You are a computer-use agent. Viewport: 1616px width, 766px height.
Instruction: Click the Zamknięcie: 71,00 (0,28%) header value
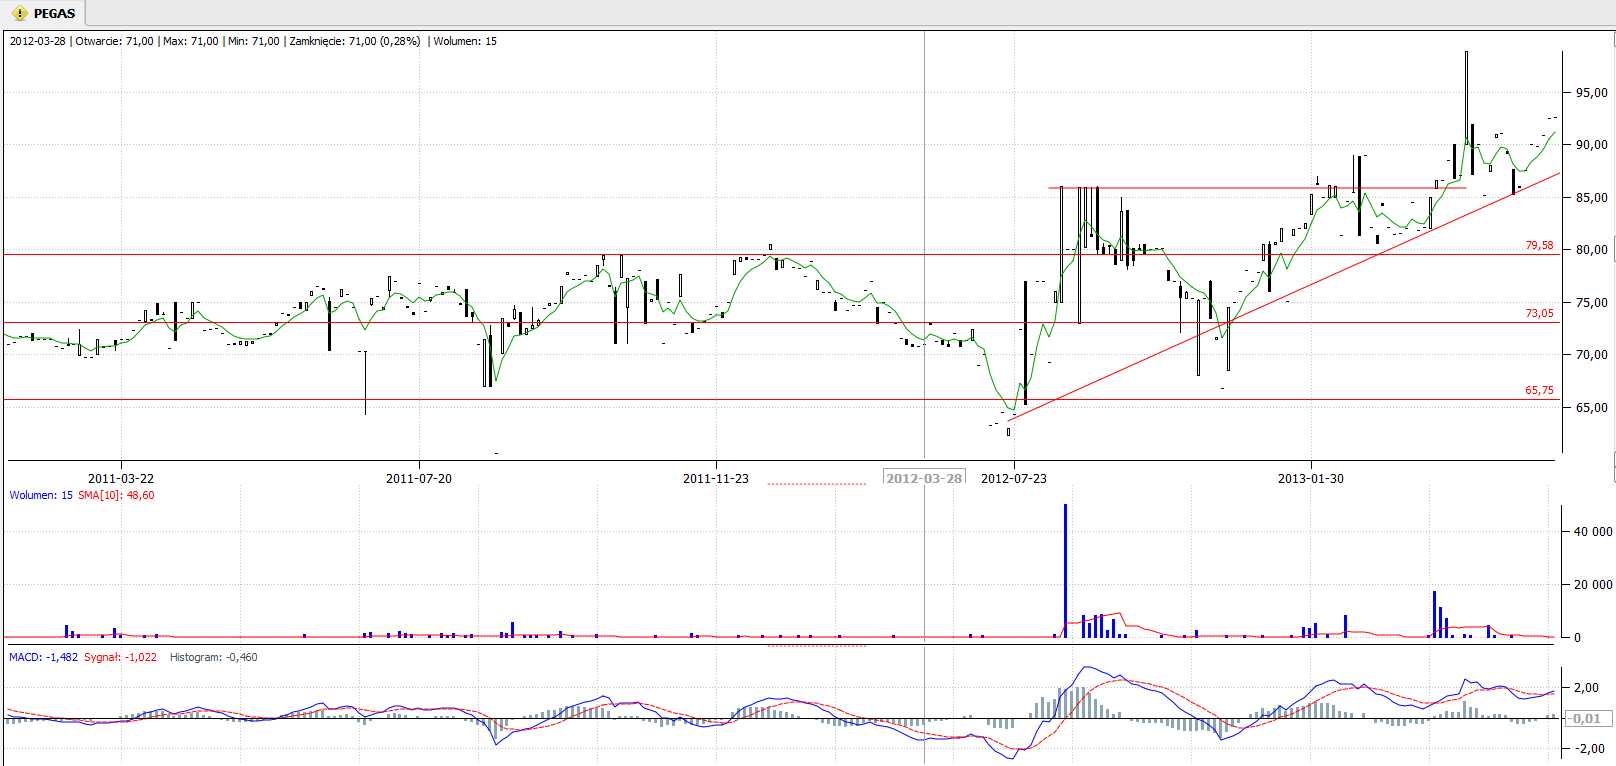pyautogui.click(x=355, y=41)
